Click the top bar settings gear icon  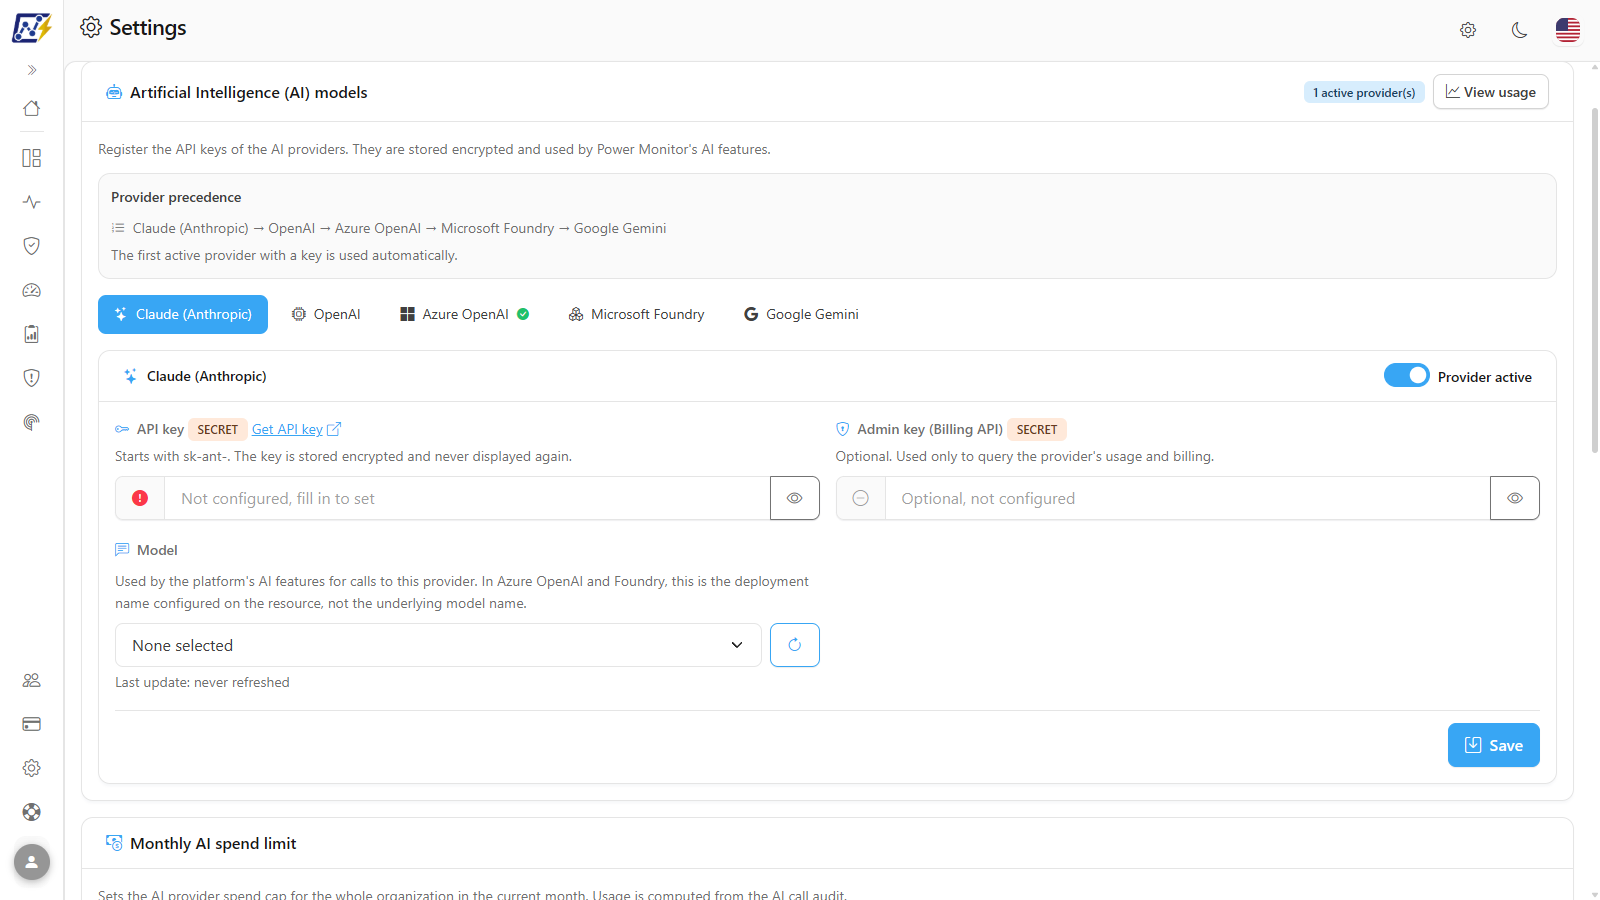1468,30
